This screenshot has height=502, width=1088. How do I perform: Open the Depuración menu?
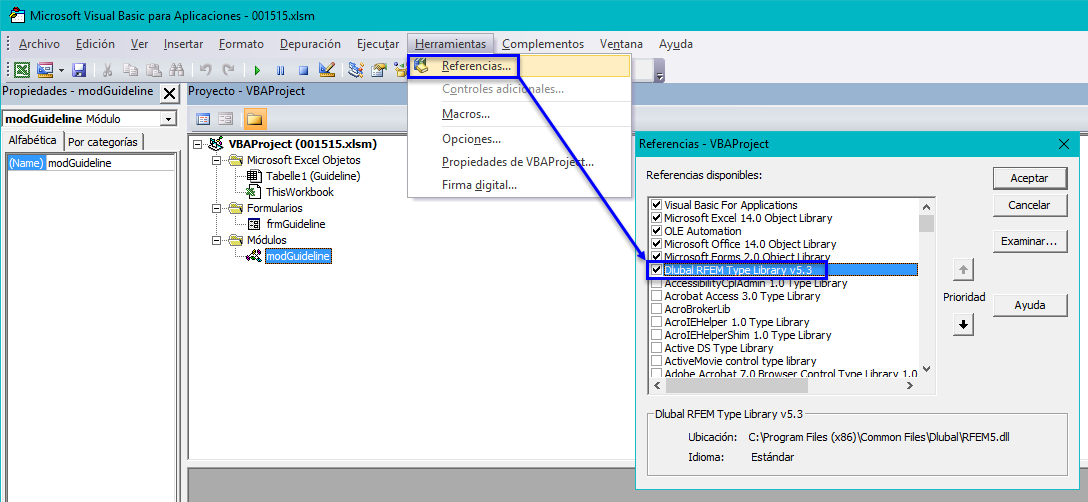click(310, 44)
